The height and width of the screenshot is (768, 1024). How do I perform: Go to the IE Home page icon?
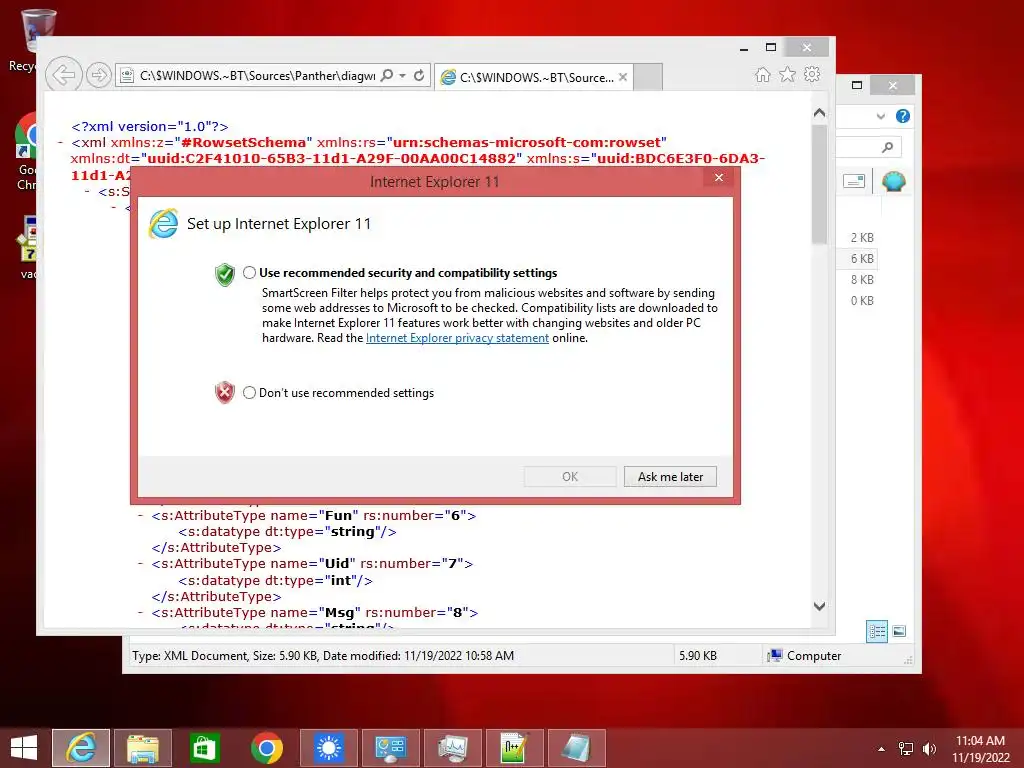click(762, 74)
